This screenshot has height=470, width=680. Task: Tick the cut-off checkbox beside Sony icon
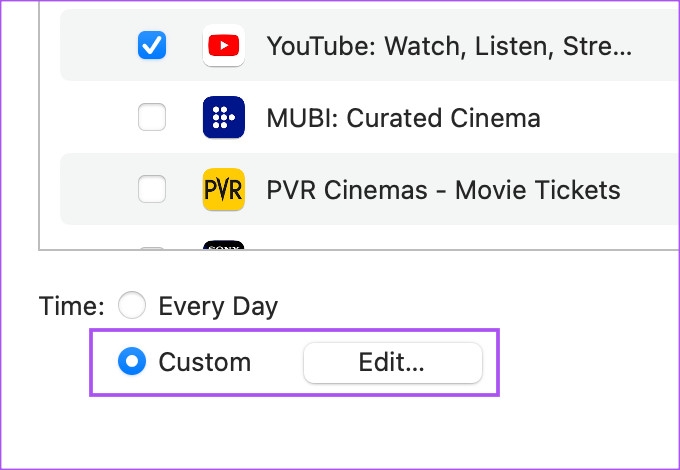click(152, 248)
